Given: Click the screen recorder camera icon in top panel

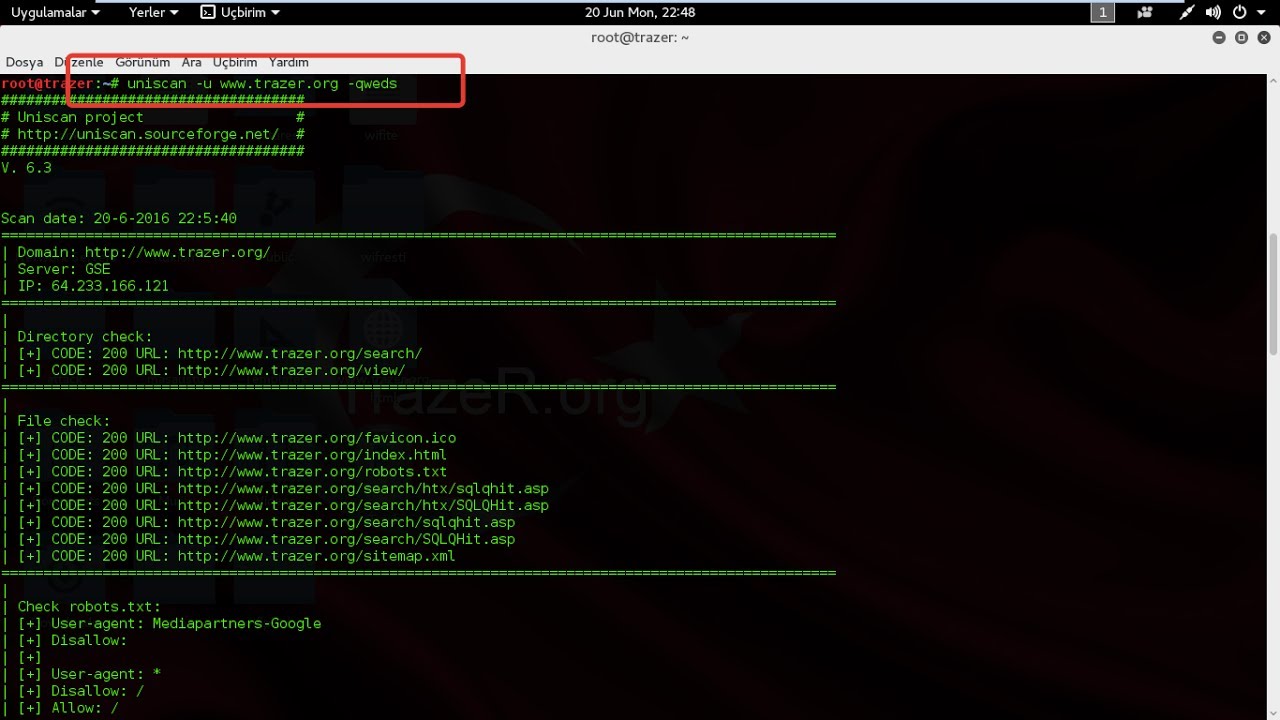Looking at the screenshot, I should click(x=1145, y=13).
